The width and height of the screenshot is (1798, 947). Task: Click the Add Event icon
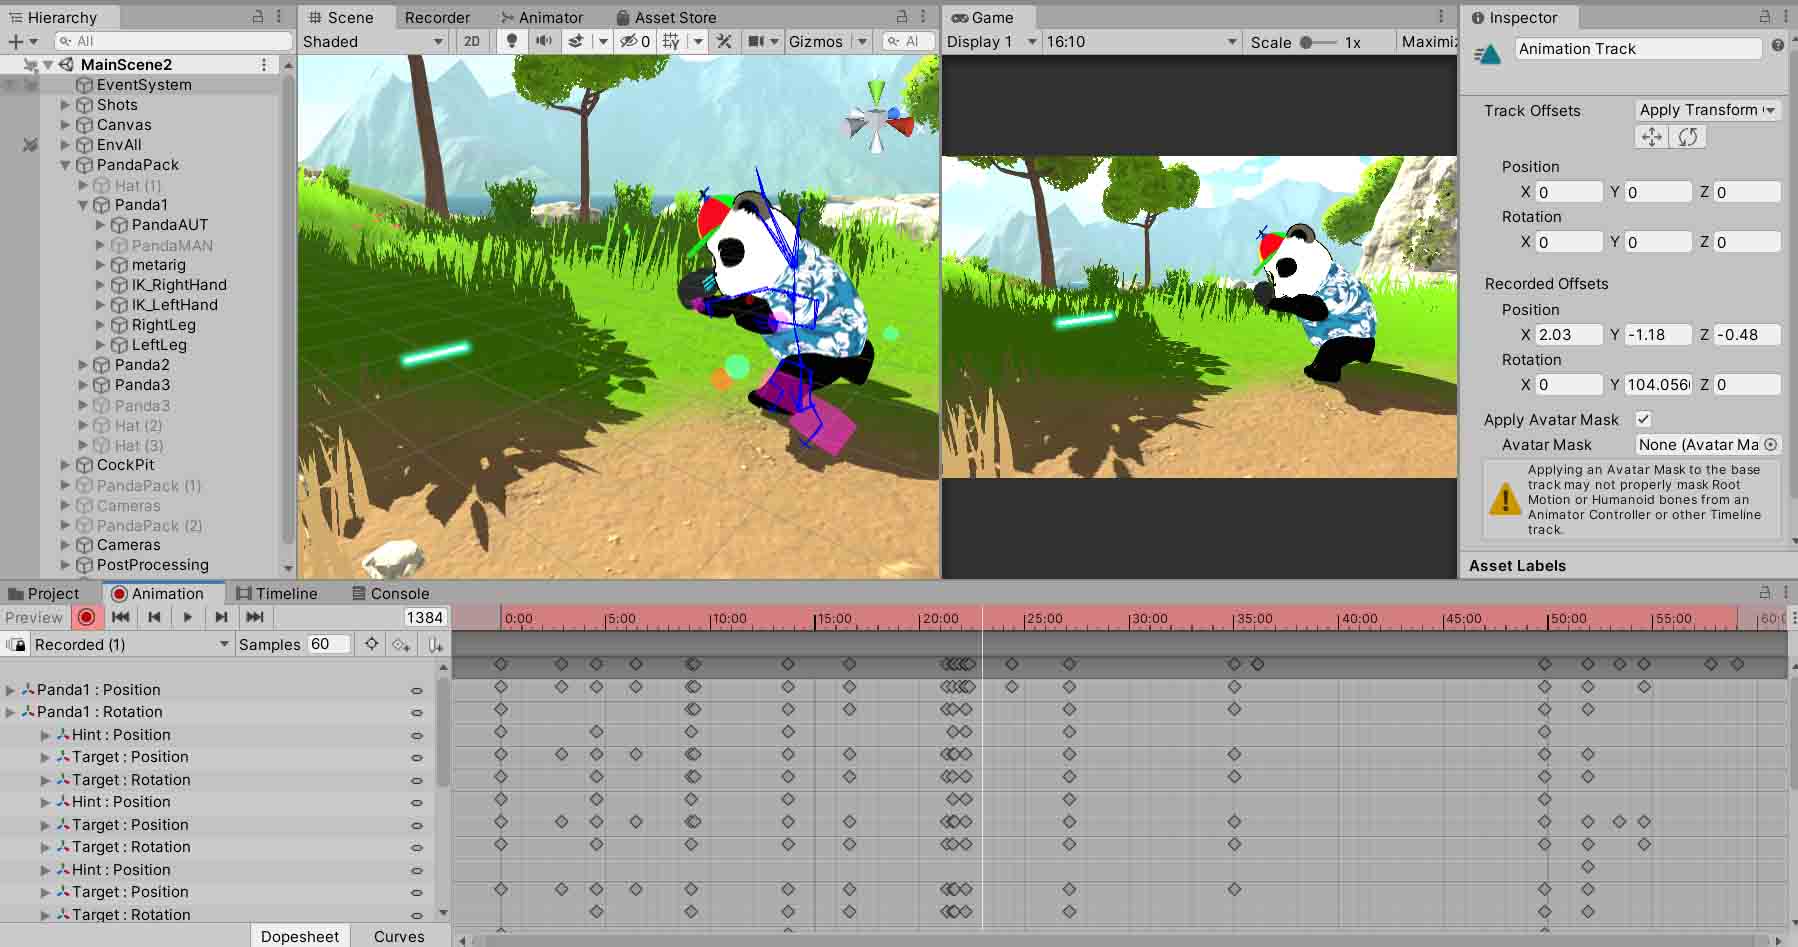tap(435, 645)
